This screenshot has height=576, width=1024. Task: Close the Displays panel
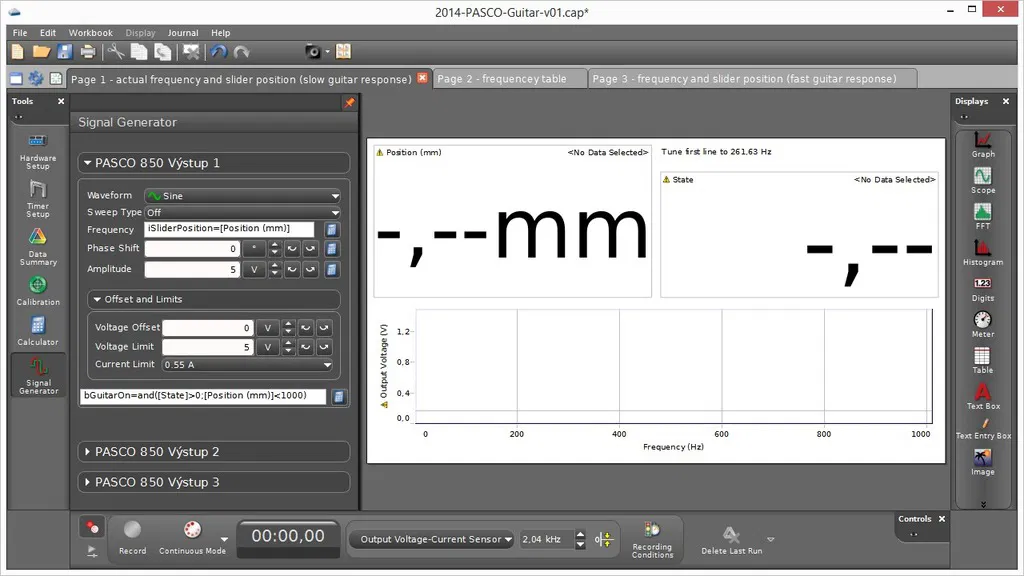click(x=1006, y=101)
